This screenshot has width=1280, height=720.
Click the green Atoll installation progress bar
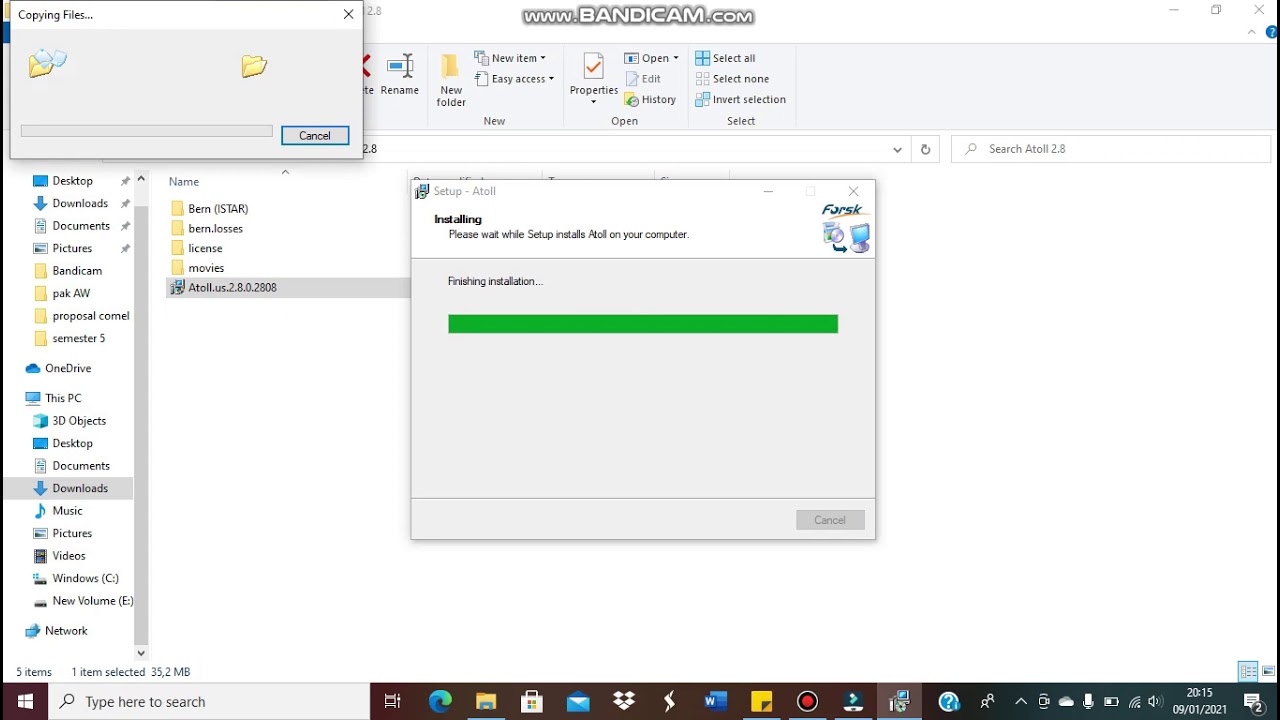(643, 324)
